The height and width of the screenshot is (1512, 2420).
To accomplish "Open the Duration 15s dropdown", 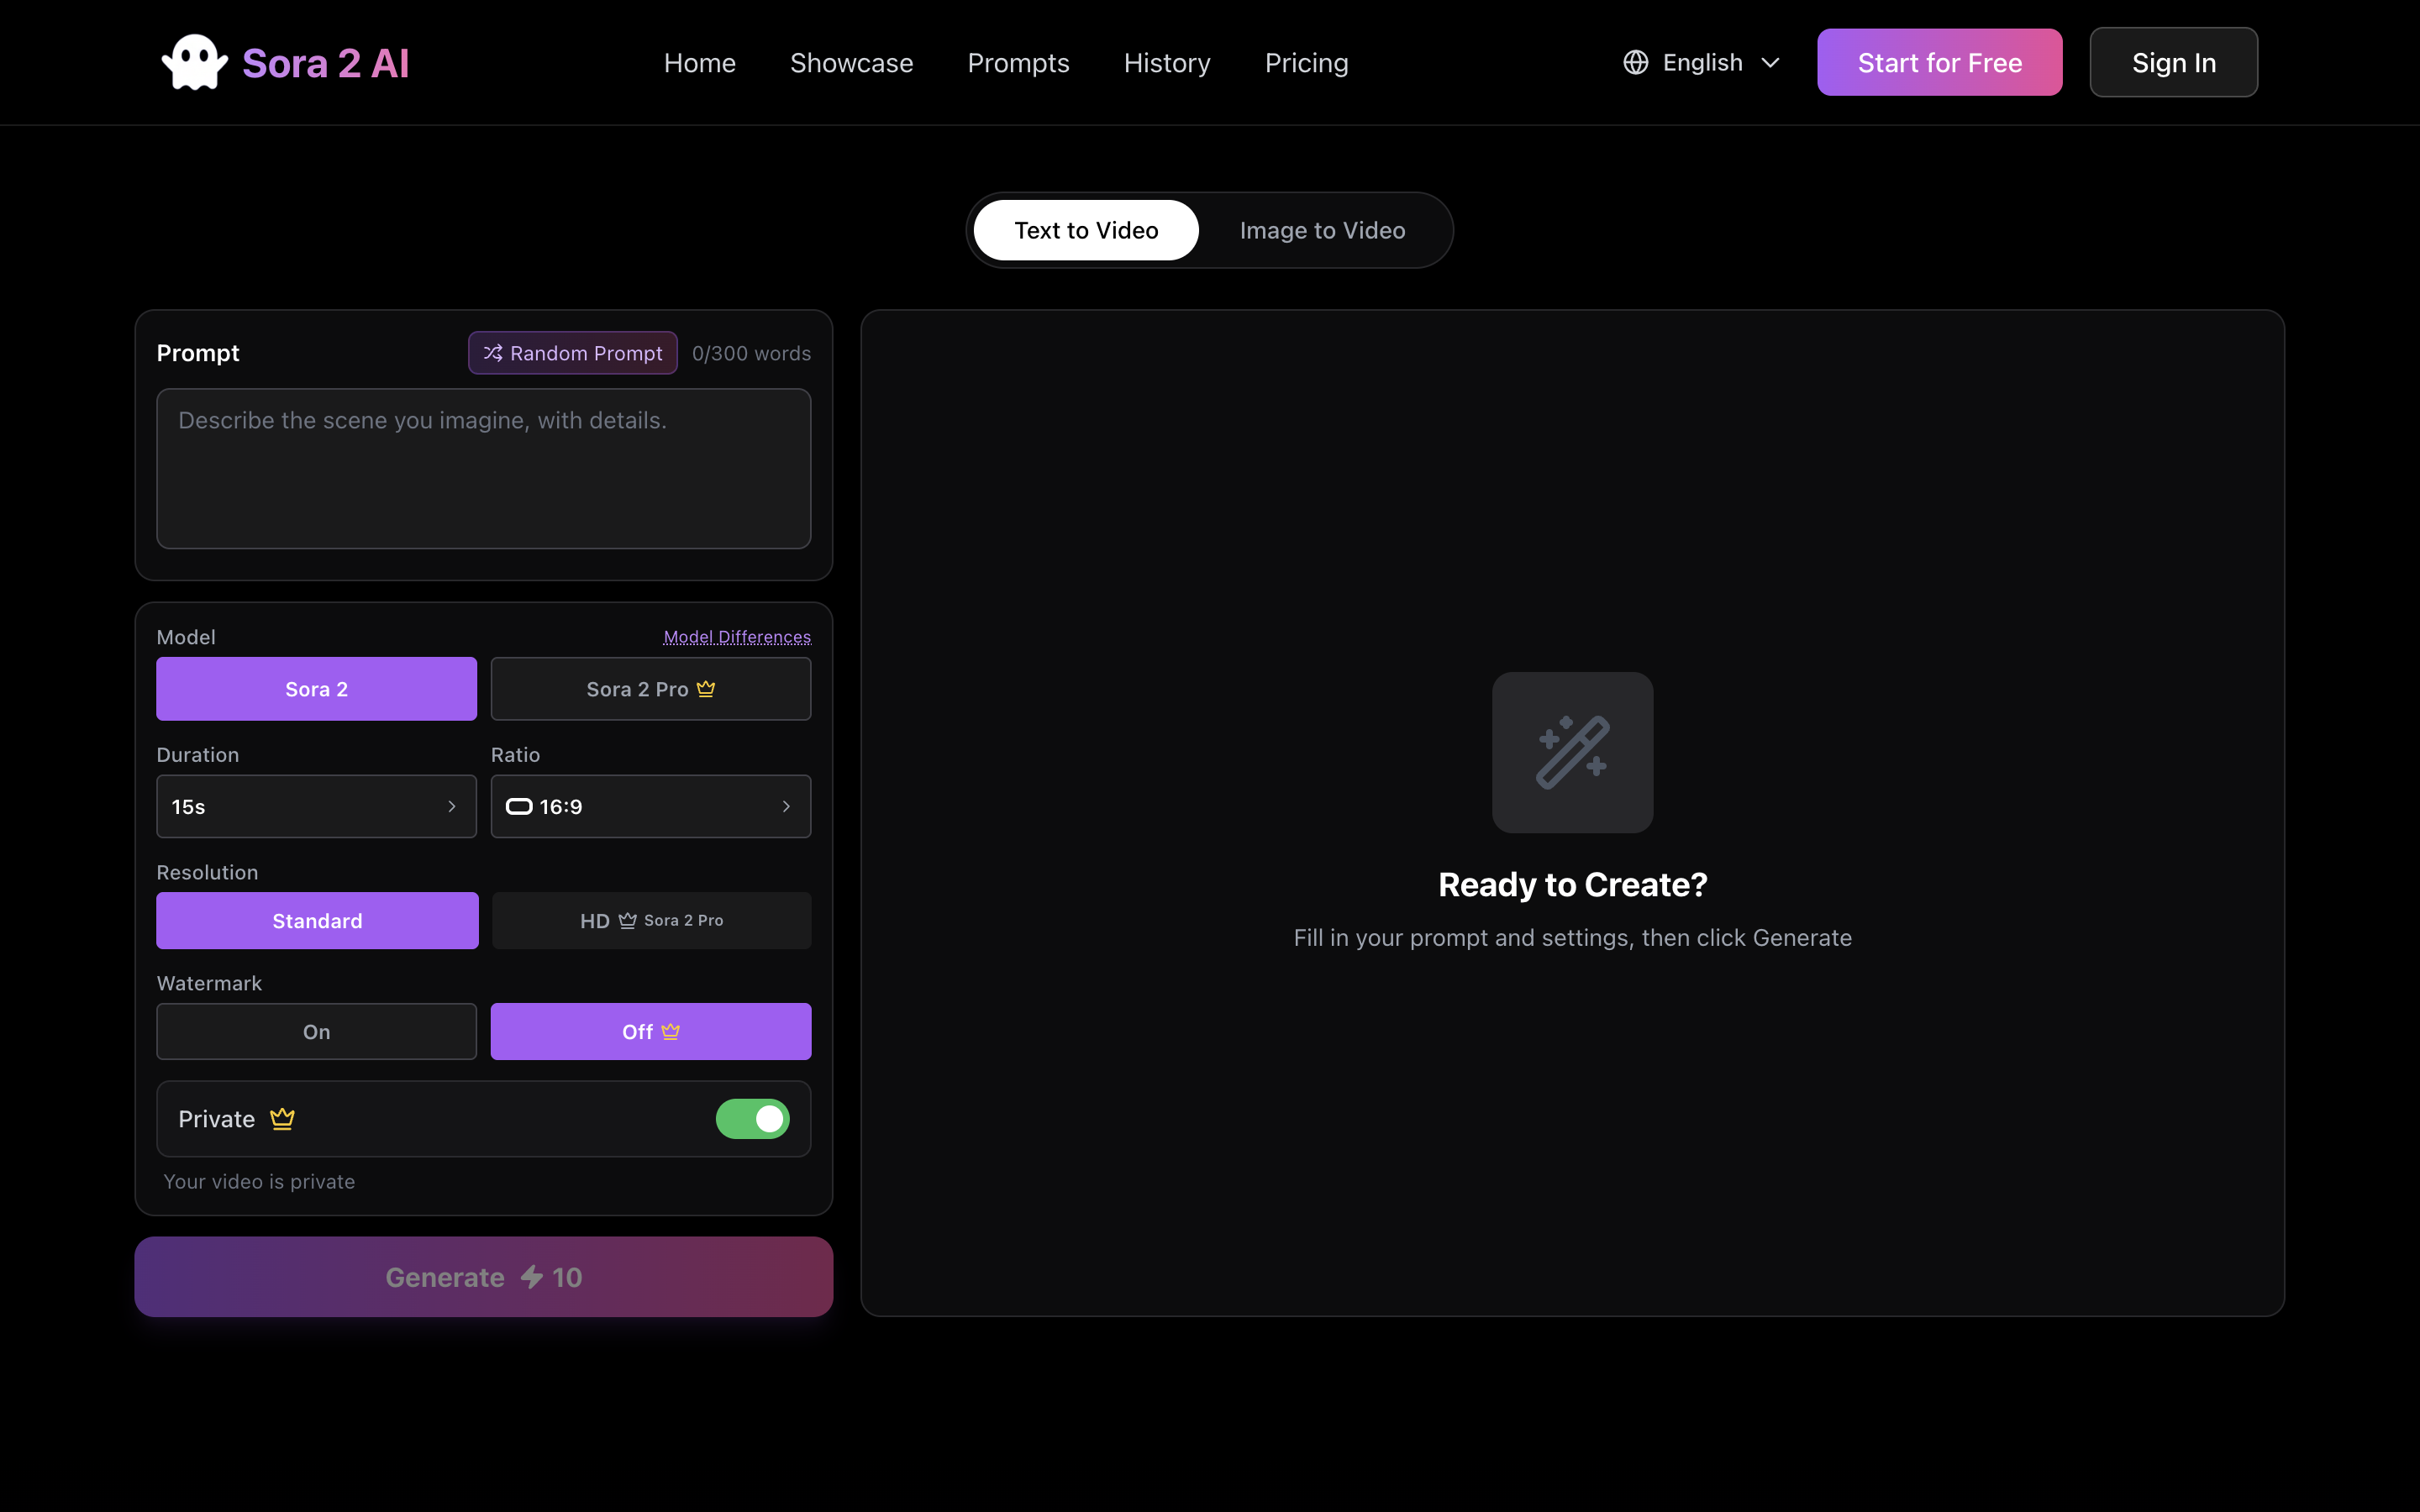I will 316,807.
